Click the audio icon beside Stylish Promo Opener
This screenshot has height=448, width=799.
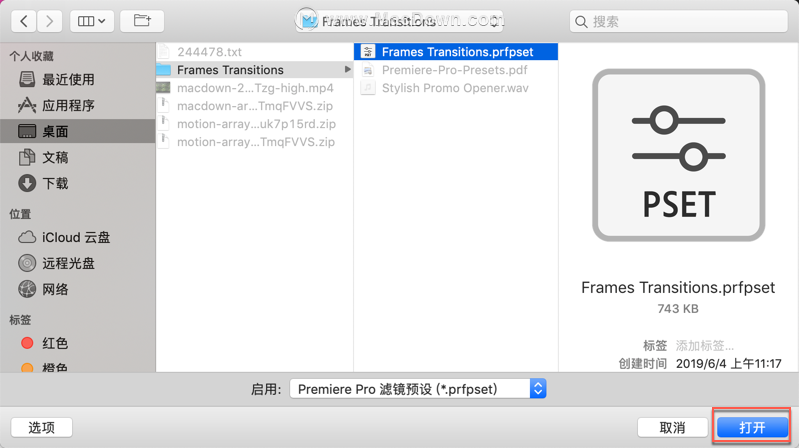coord(368,88)
